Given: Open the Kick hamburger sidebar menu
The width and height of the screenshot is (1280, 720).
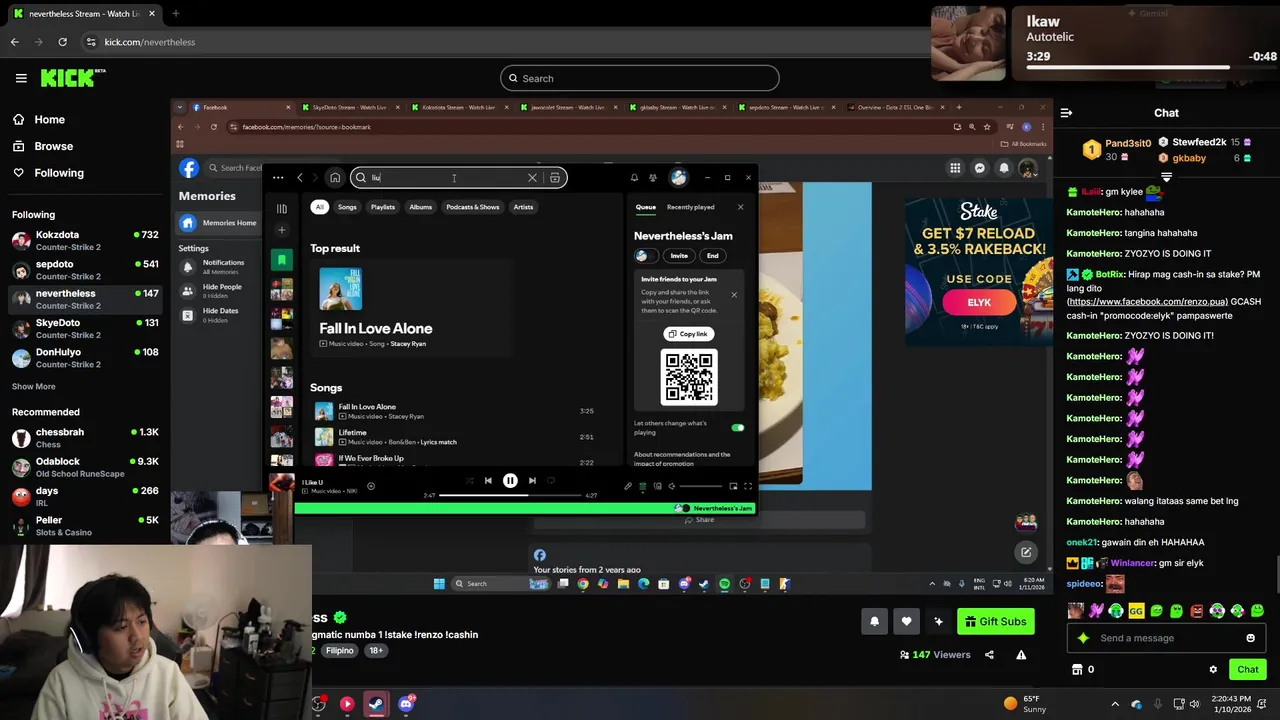Looking at the screenshot, I should (21, 78).
